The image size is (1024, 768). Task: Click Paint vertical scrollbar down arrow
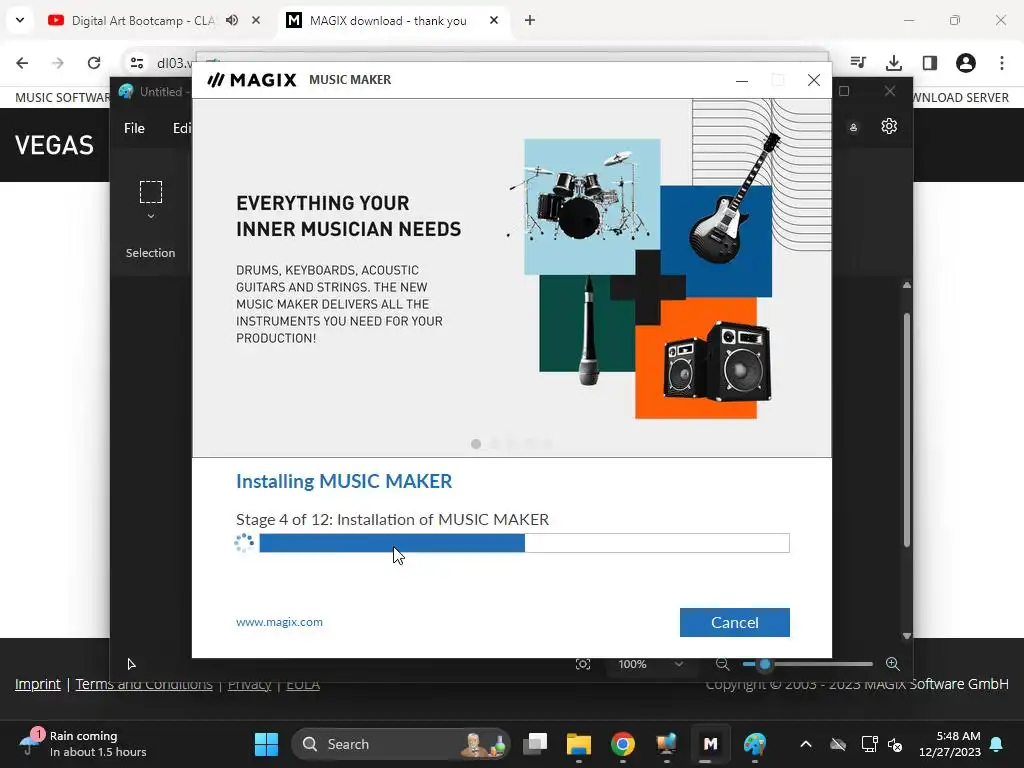tap(906, 636)
